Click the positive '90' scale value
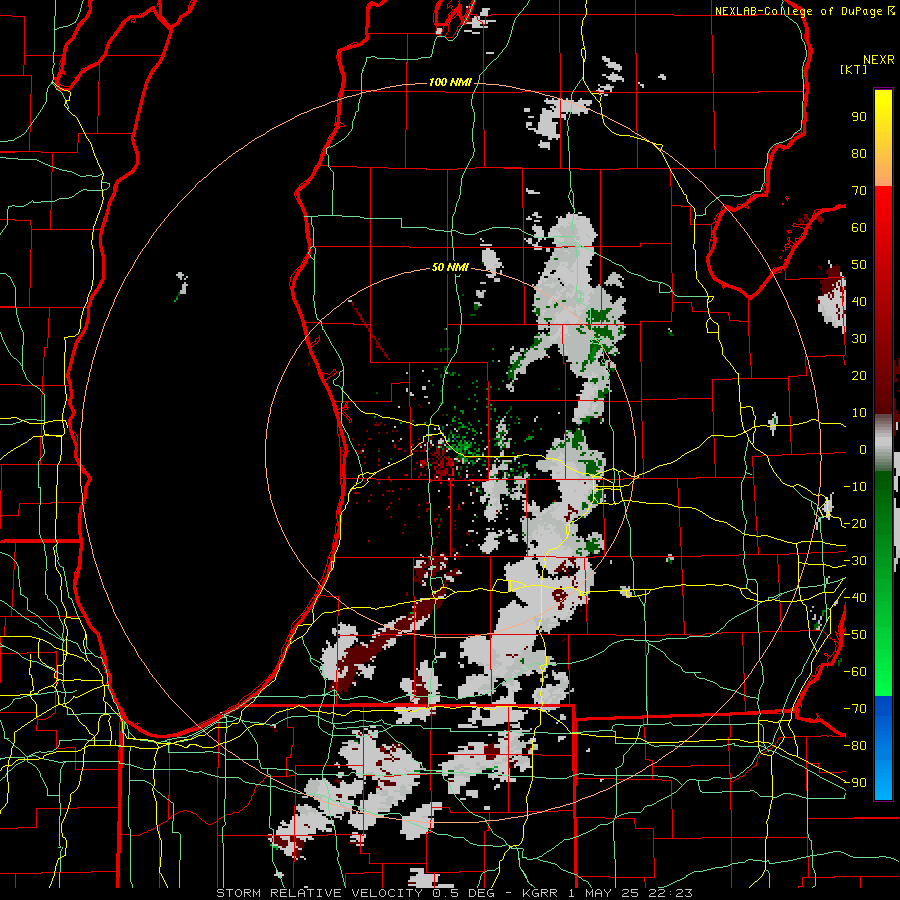Screen dimensions: 900x900 (859, 117)
